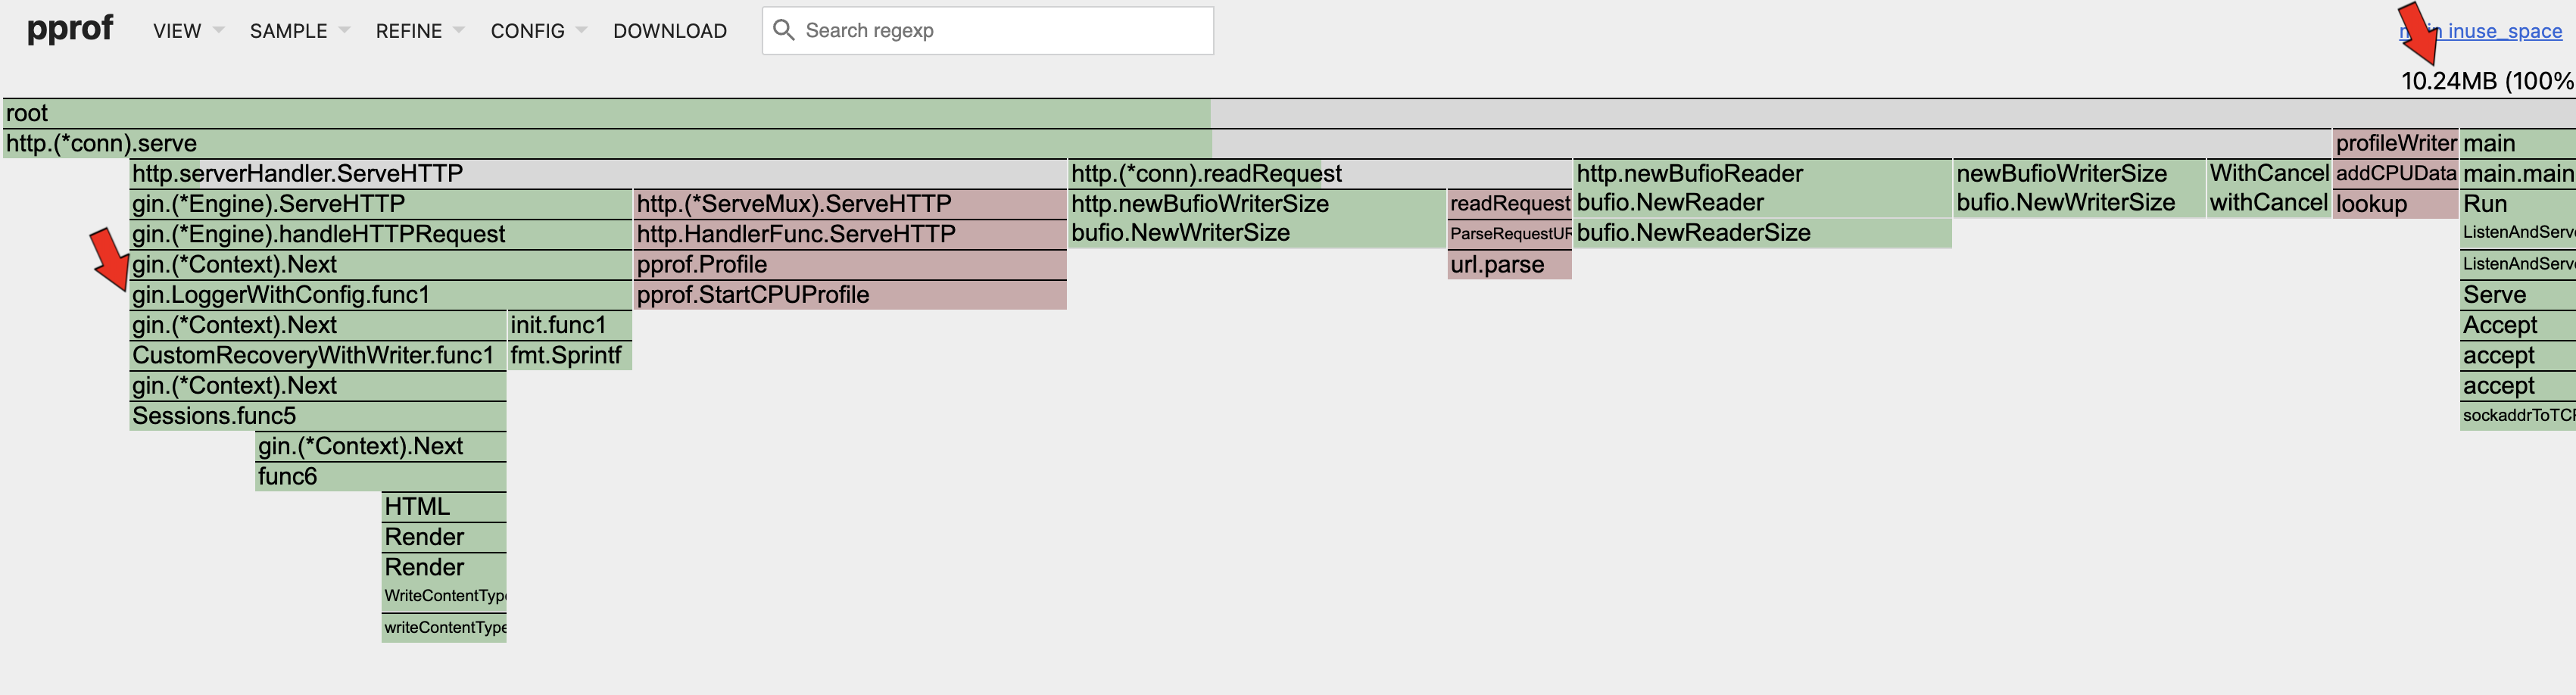Screen dimensions: 2576x695
Task: Click the pprof logo
Action: click(70, 29)
